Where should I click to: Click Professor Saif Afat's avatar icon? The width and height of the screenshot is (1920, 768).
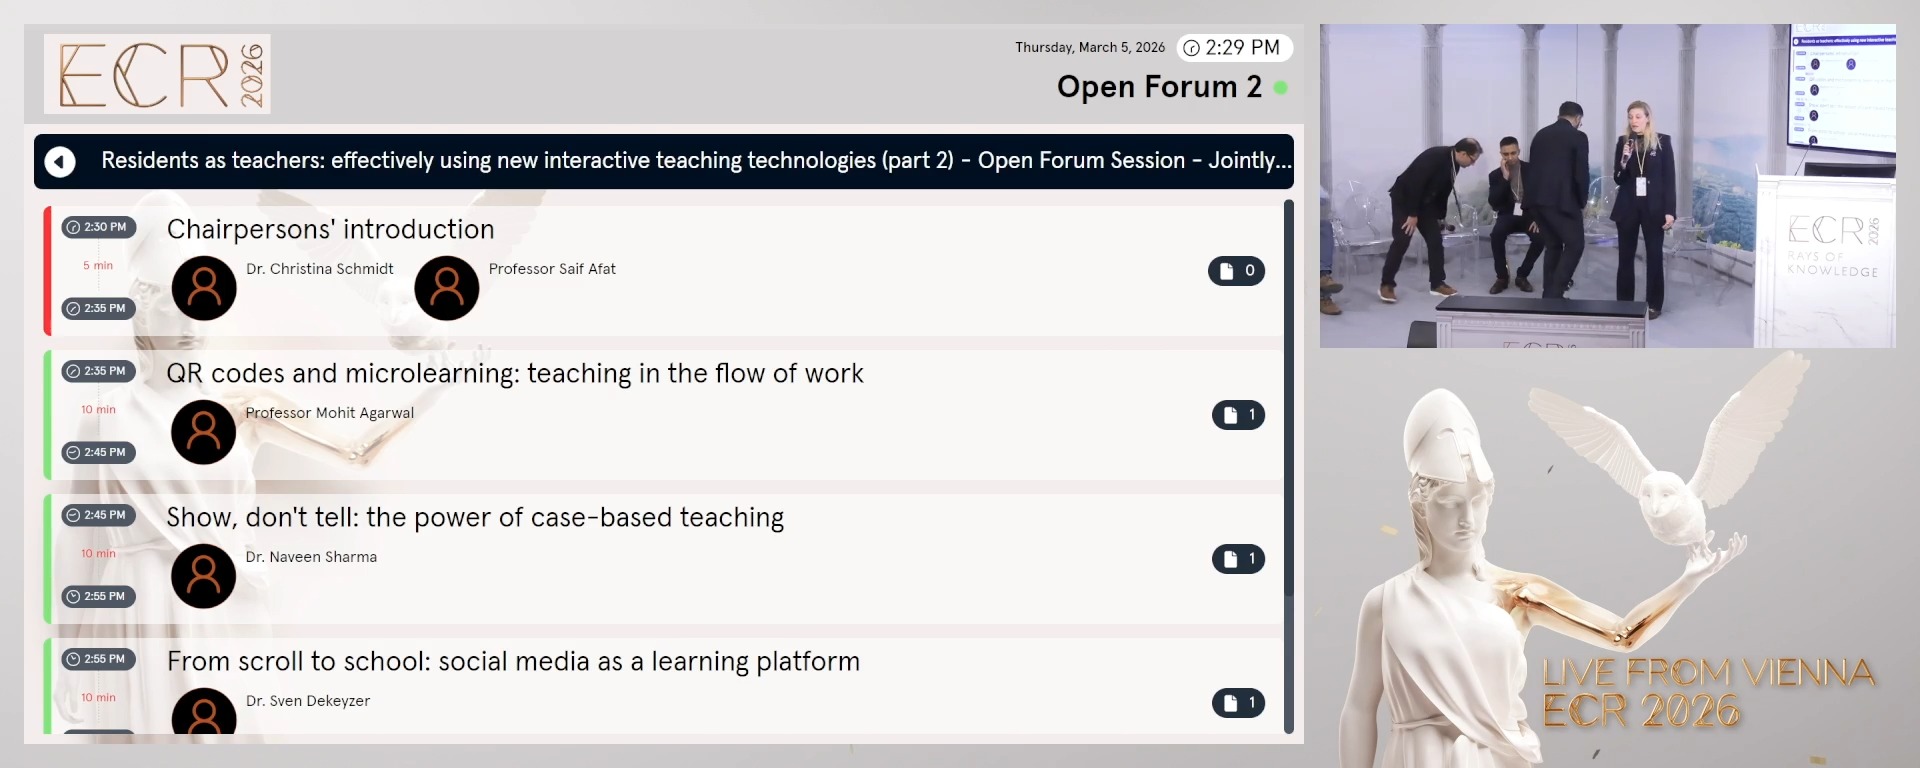tap(446, 288)
